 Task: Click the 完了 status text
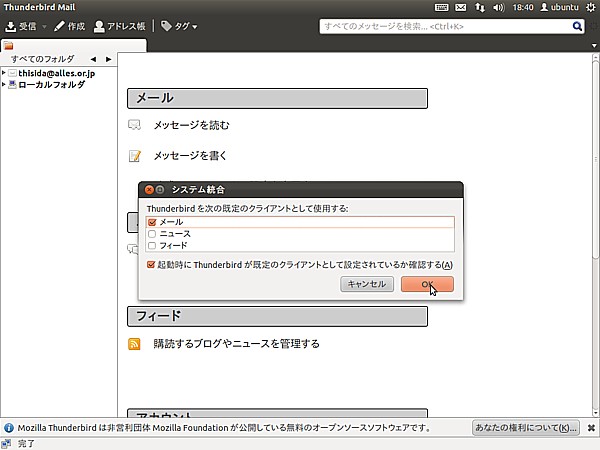coord(26,444)
